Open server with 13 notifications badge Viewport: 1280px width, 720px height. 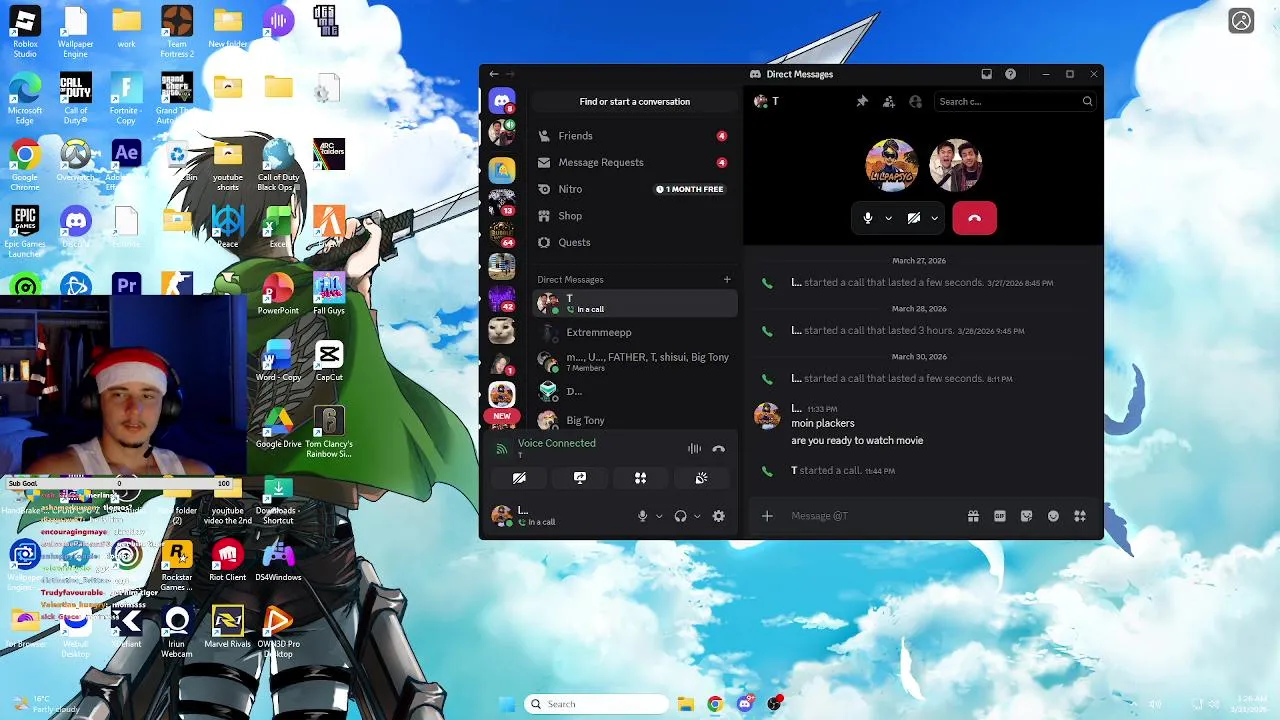pyautogui.click(x=502, y=201)
